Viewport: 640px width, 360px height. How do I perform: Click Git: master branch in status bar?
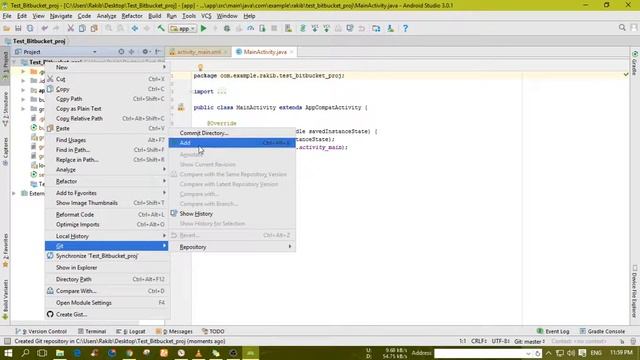(529, 341)
